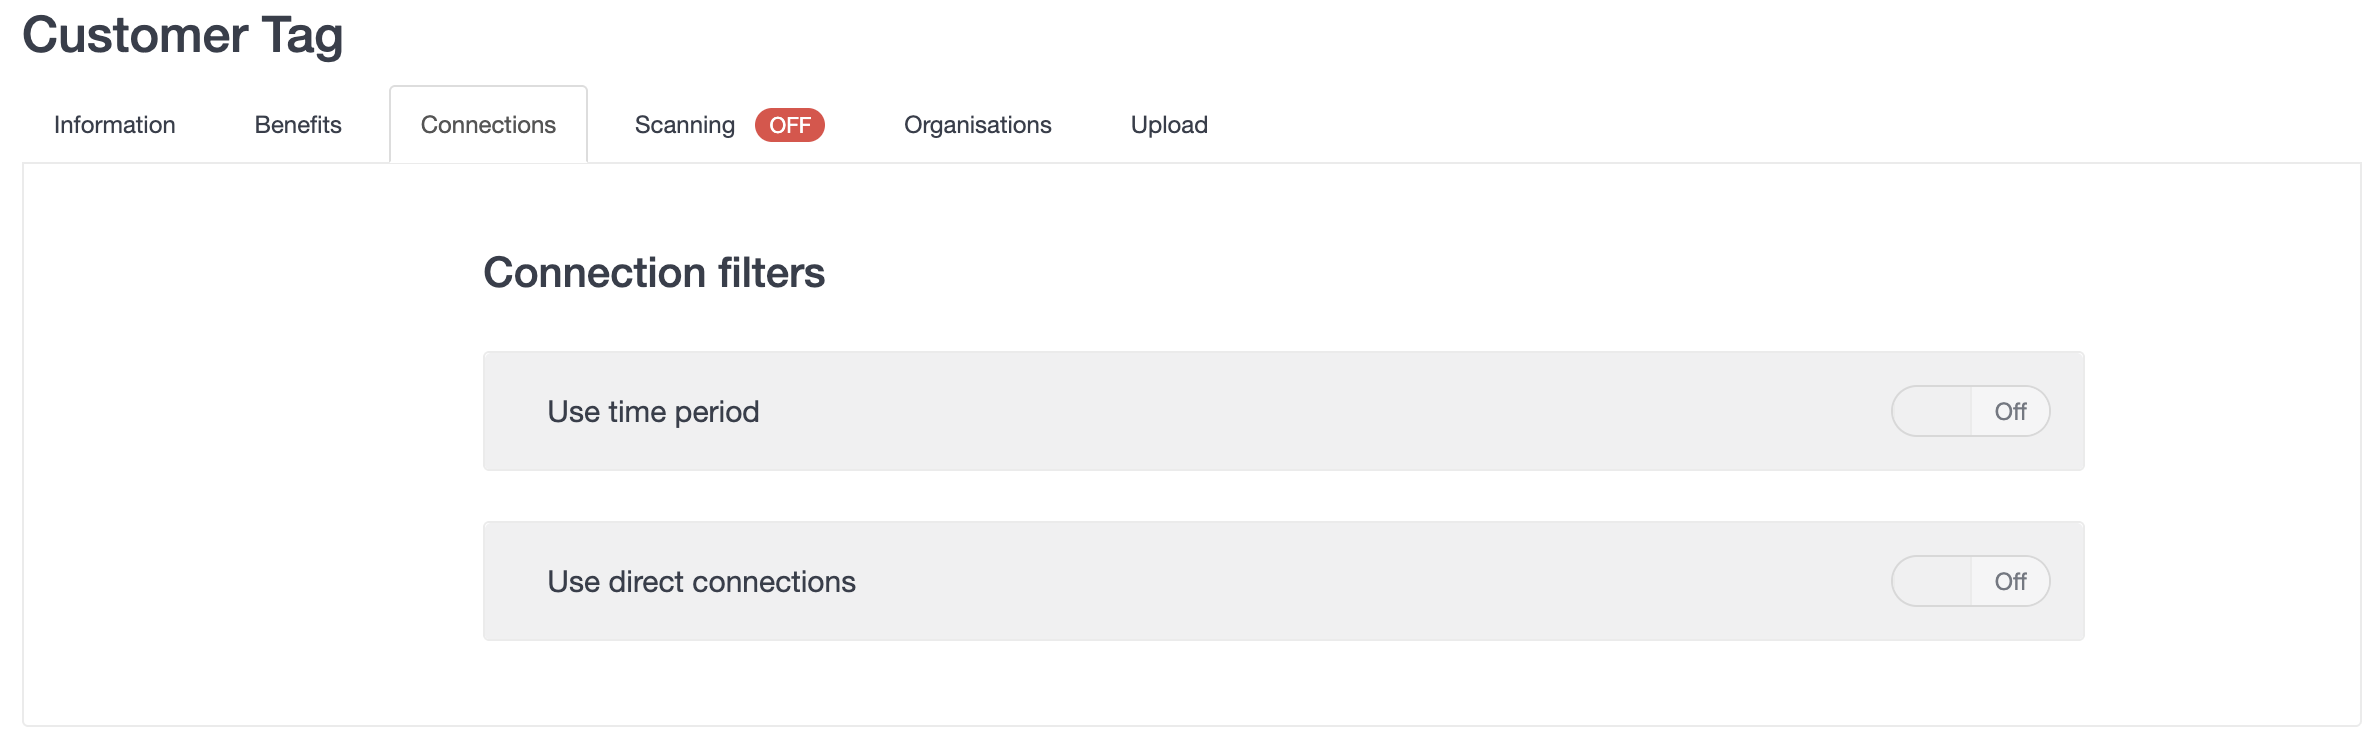
Task: Open the Upload tab
Action: [1169, 125]
